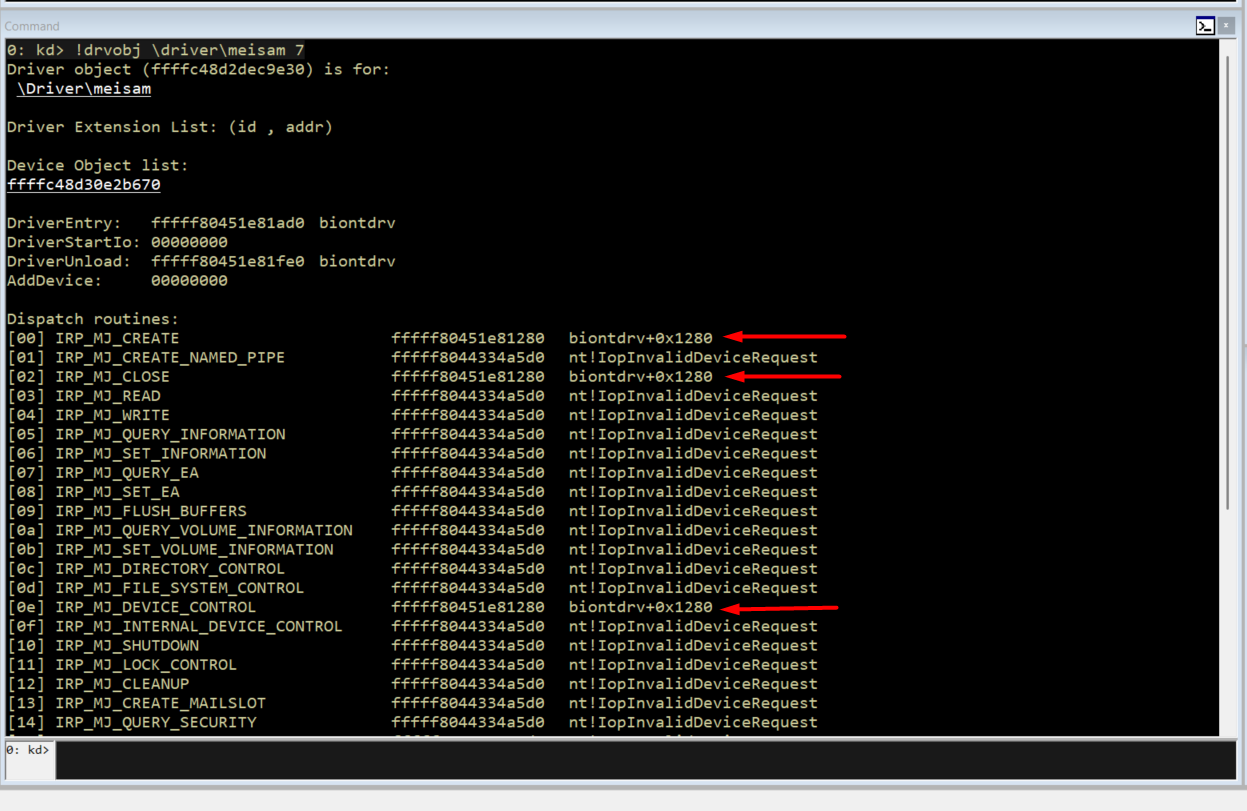1247x811 pixels.
Task: Click the DriverUnload address fffff80451e81fe0
Action: point(228,261)
